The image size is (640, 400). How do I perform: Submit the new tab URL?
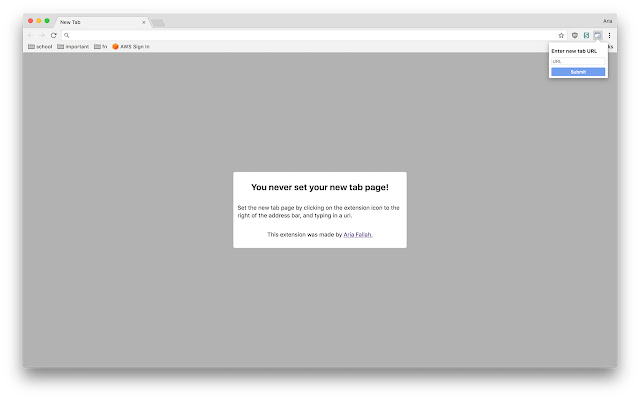click(x=578, y=72)
